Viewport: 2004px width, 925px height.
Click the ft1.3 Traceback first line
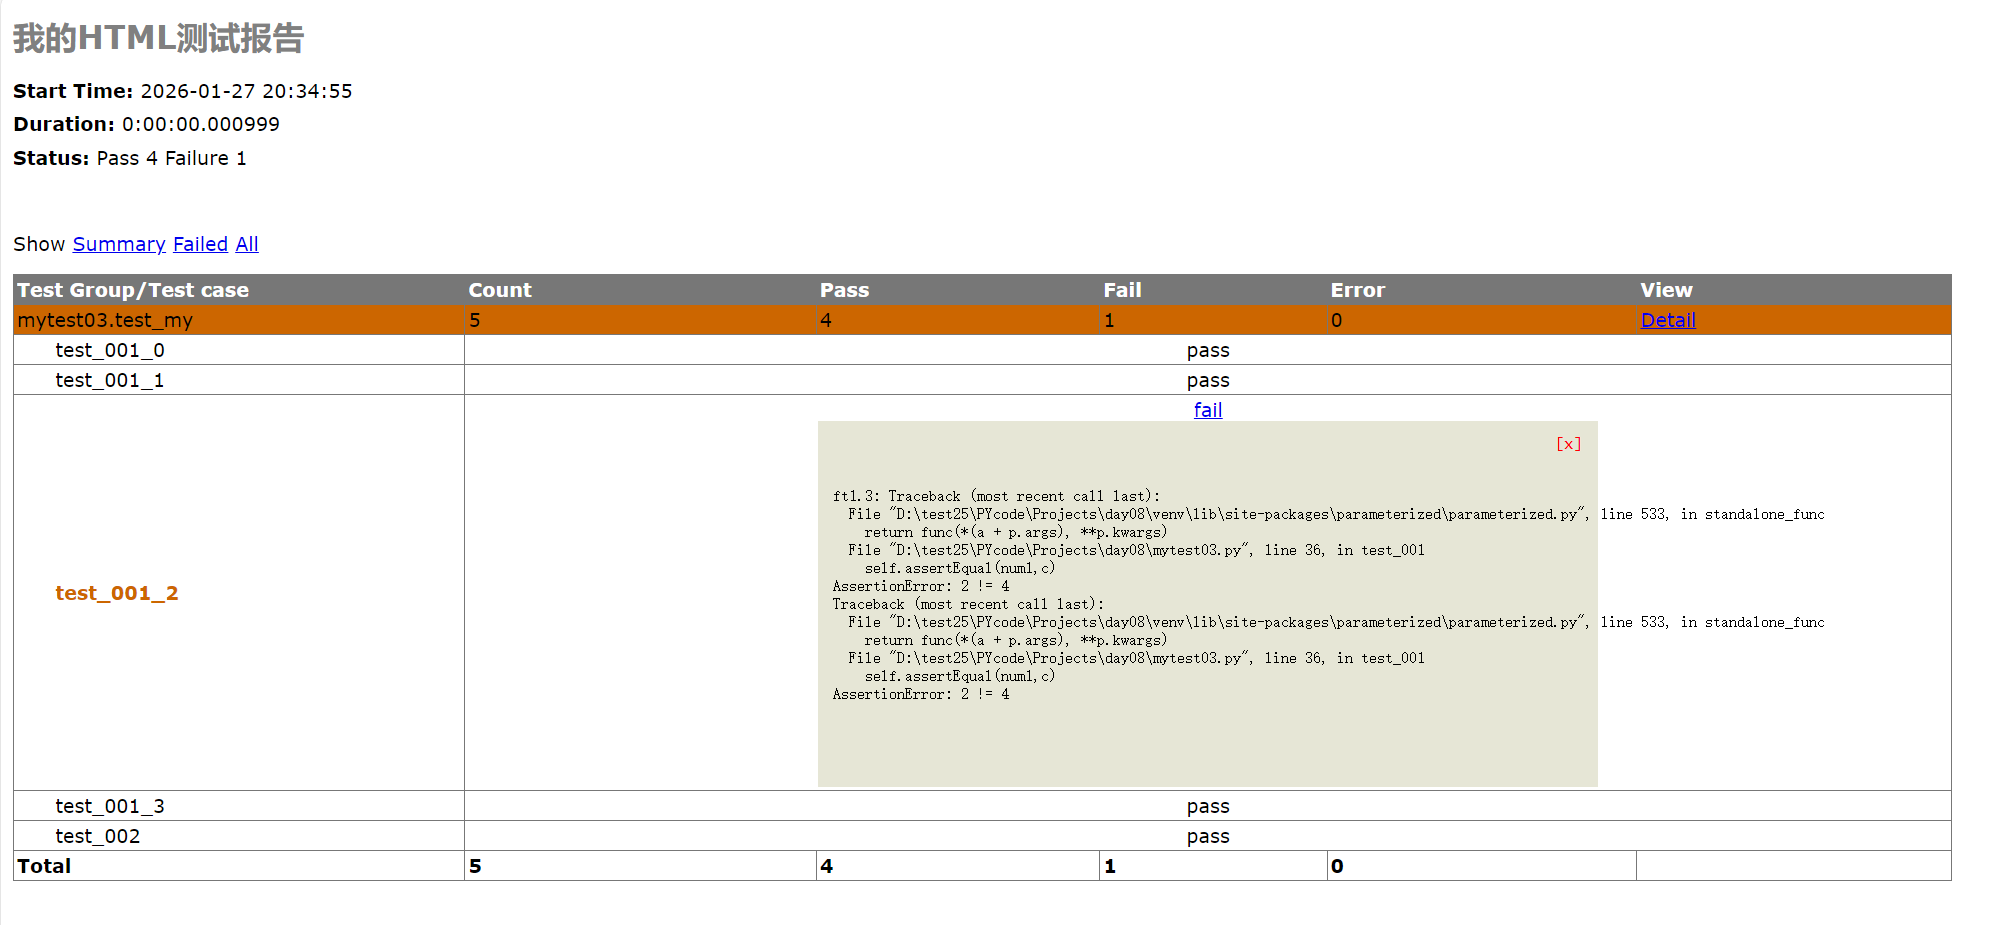click(x=996, y=496)
